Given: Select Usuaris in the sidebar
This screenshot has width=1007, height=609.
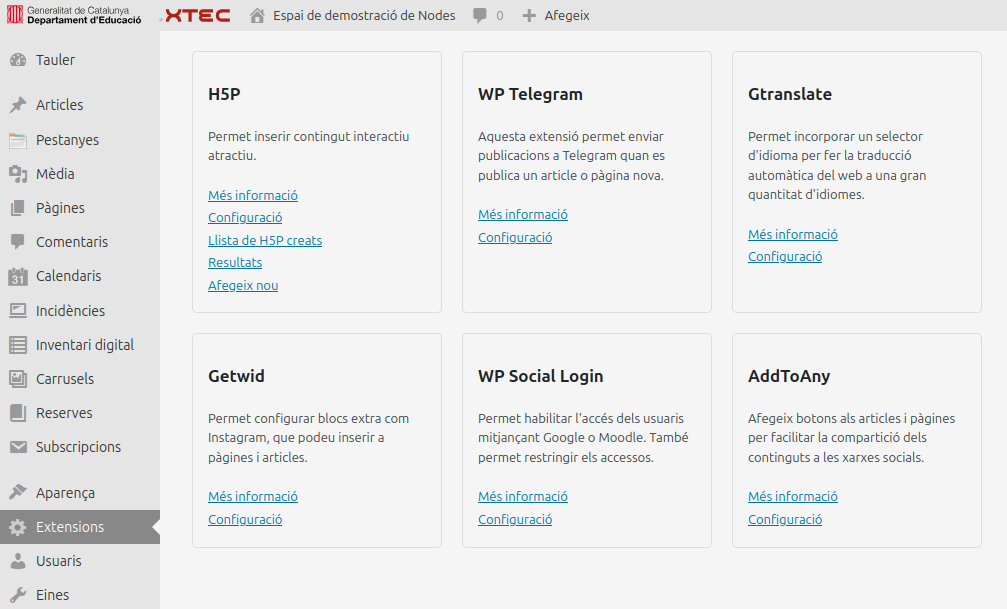Looking at the screenshot, I should click(59, 561).
